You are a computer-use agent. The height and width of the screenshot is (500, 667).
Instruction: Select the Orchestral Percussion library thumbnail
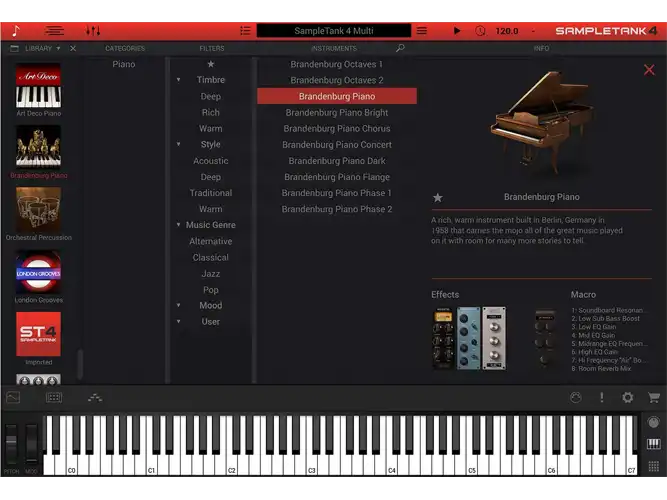click(38, 209)
